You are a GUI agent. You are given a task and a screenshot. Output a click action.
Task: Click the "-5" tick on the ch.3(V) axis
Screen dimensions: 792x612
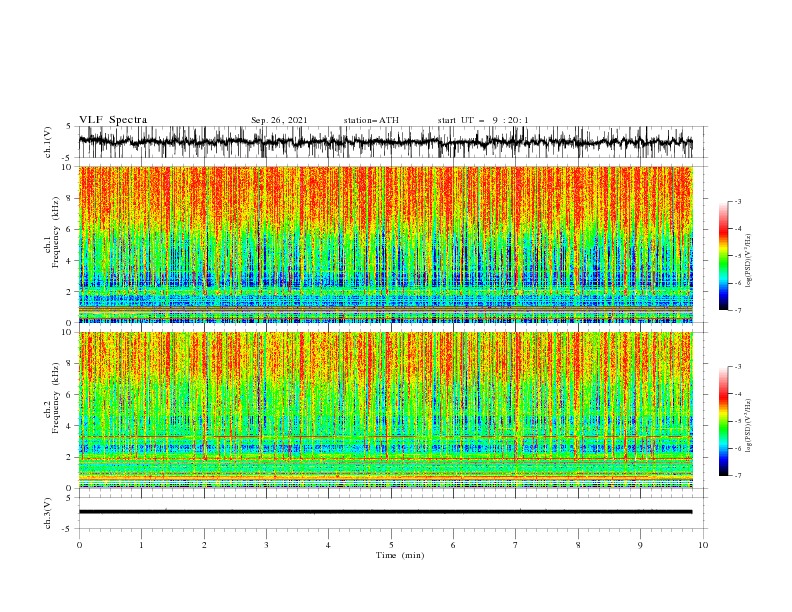coord(68,529)
